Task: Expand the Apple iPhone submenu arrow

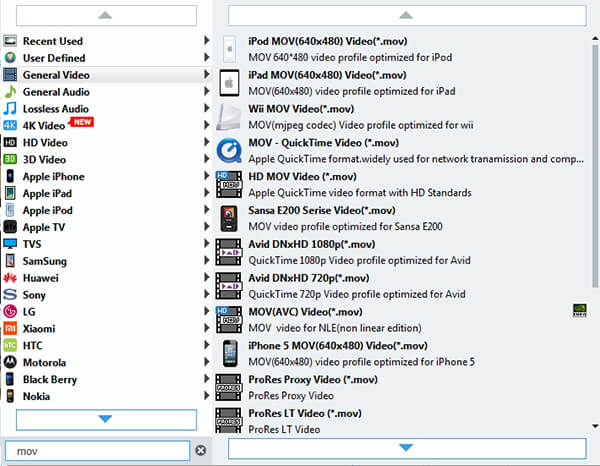Action: tap(207, 176)
